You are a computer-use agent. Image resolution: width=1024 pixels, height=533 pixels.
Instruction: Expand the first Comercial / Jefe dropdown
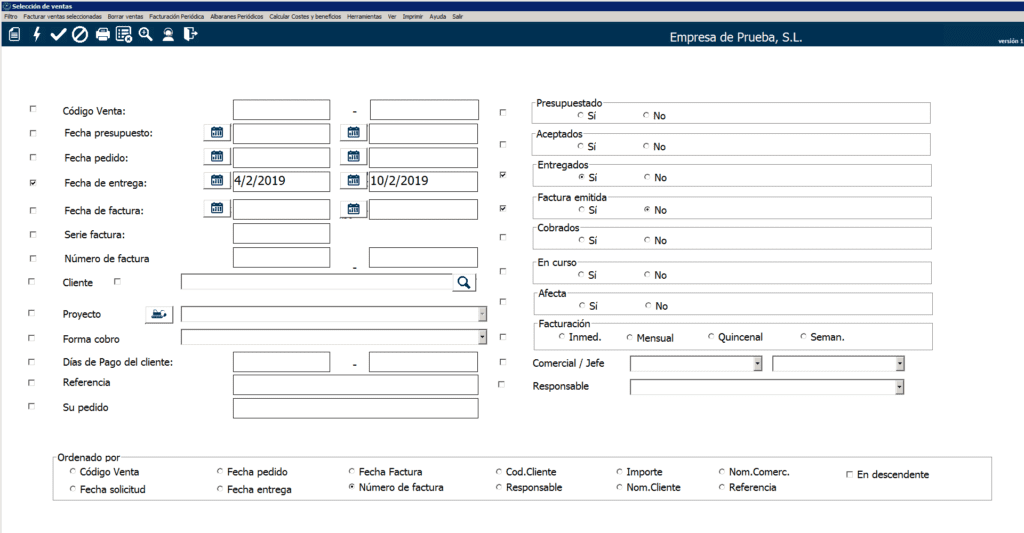coord(758,364)
